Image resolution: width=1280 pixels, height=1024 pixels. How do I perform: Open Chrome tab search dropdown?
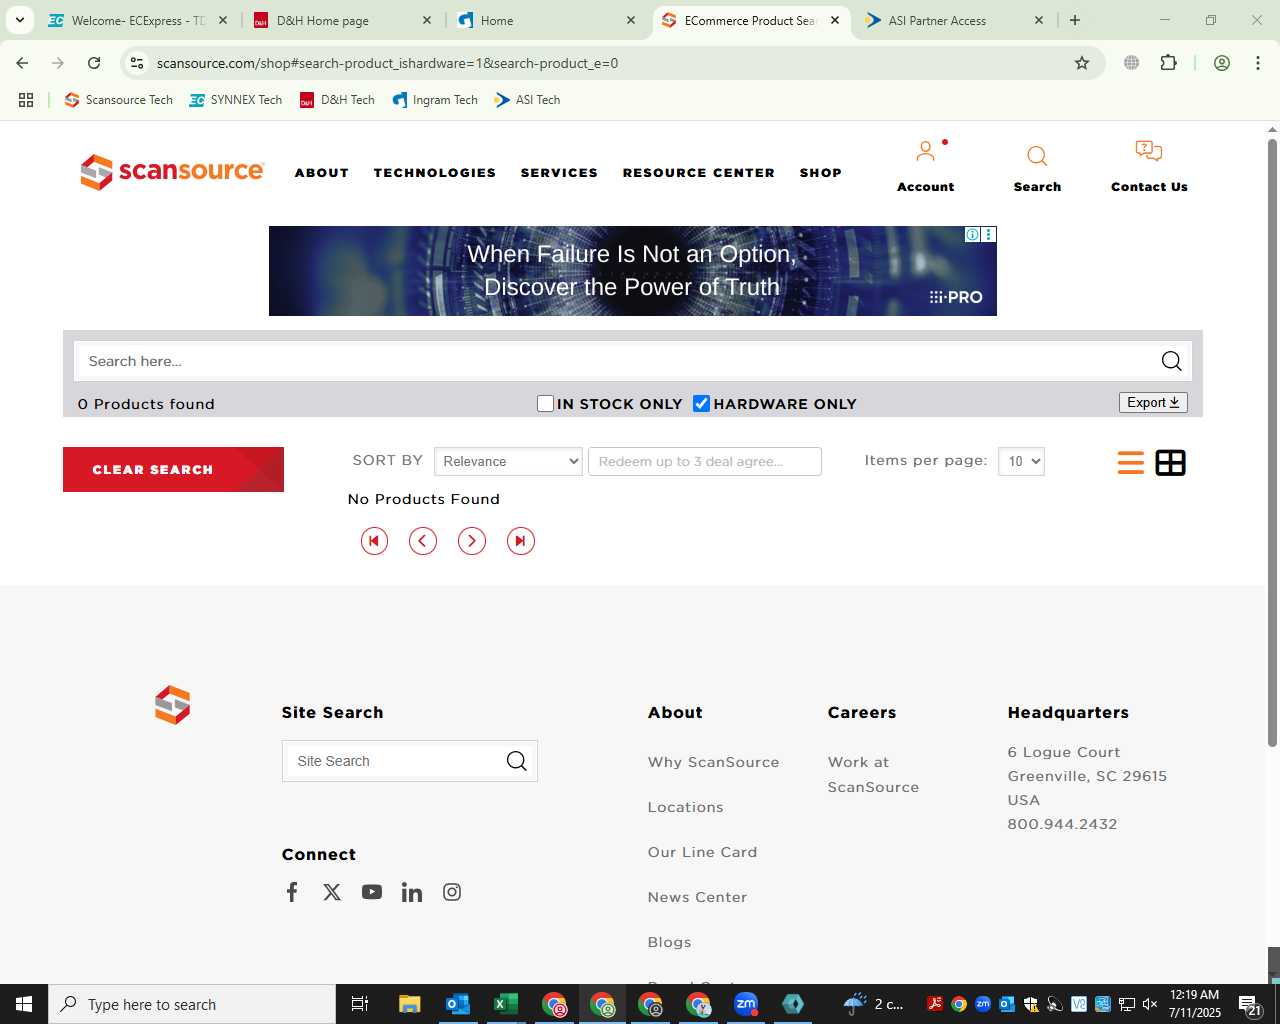point(19,20)
